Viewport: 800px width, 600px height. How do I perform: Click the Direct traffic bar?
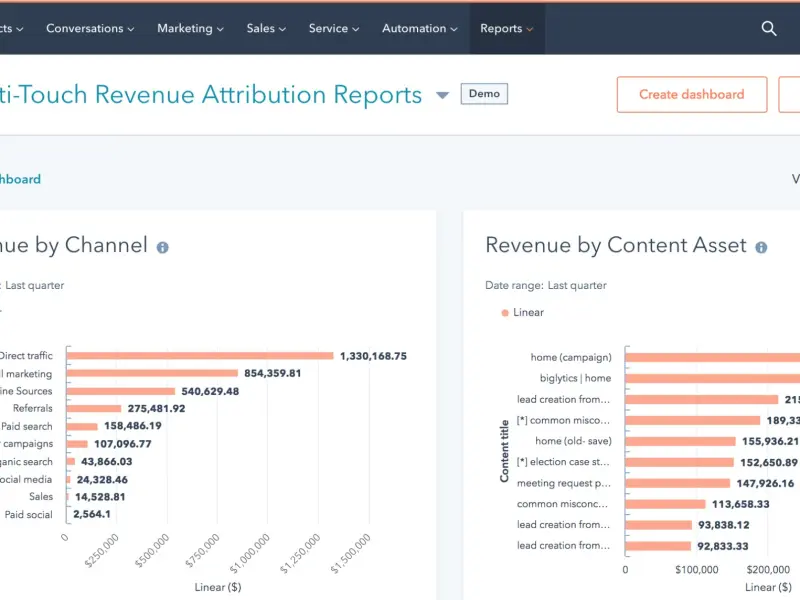200,355
